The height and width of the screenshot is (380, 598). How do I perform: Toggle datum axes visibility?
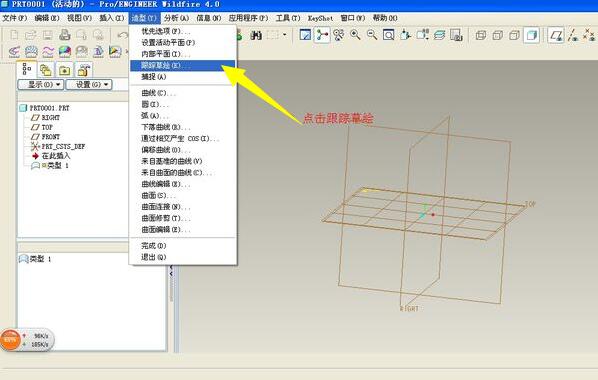[573, 35]
